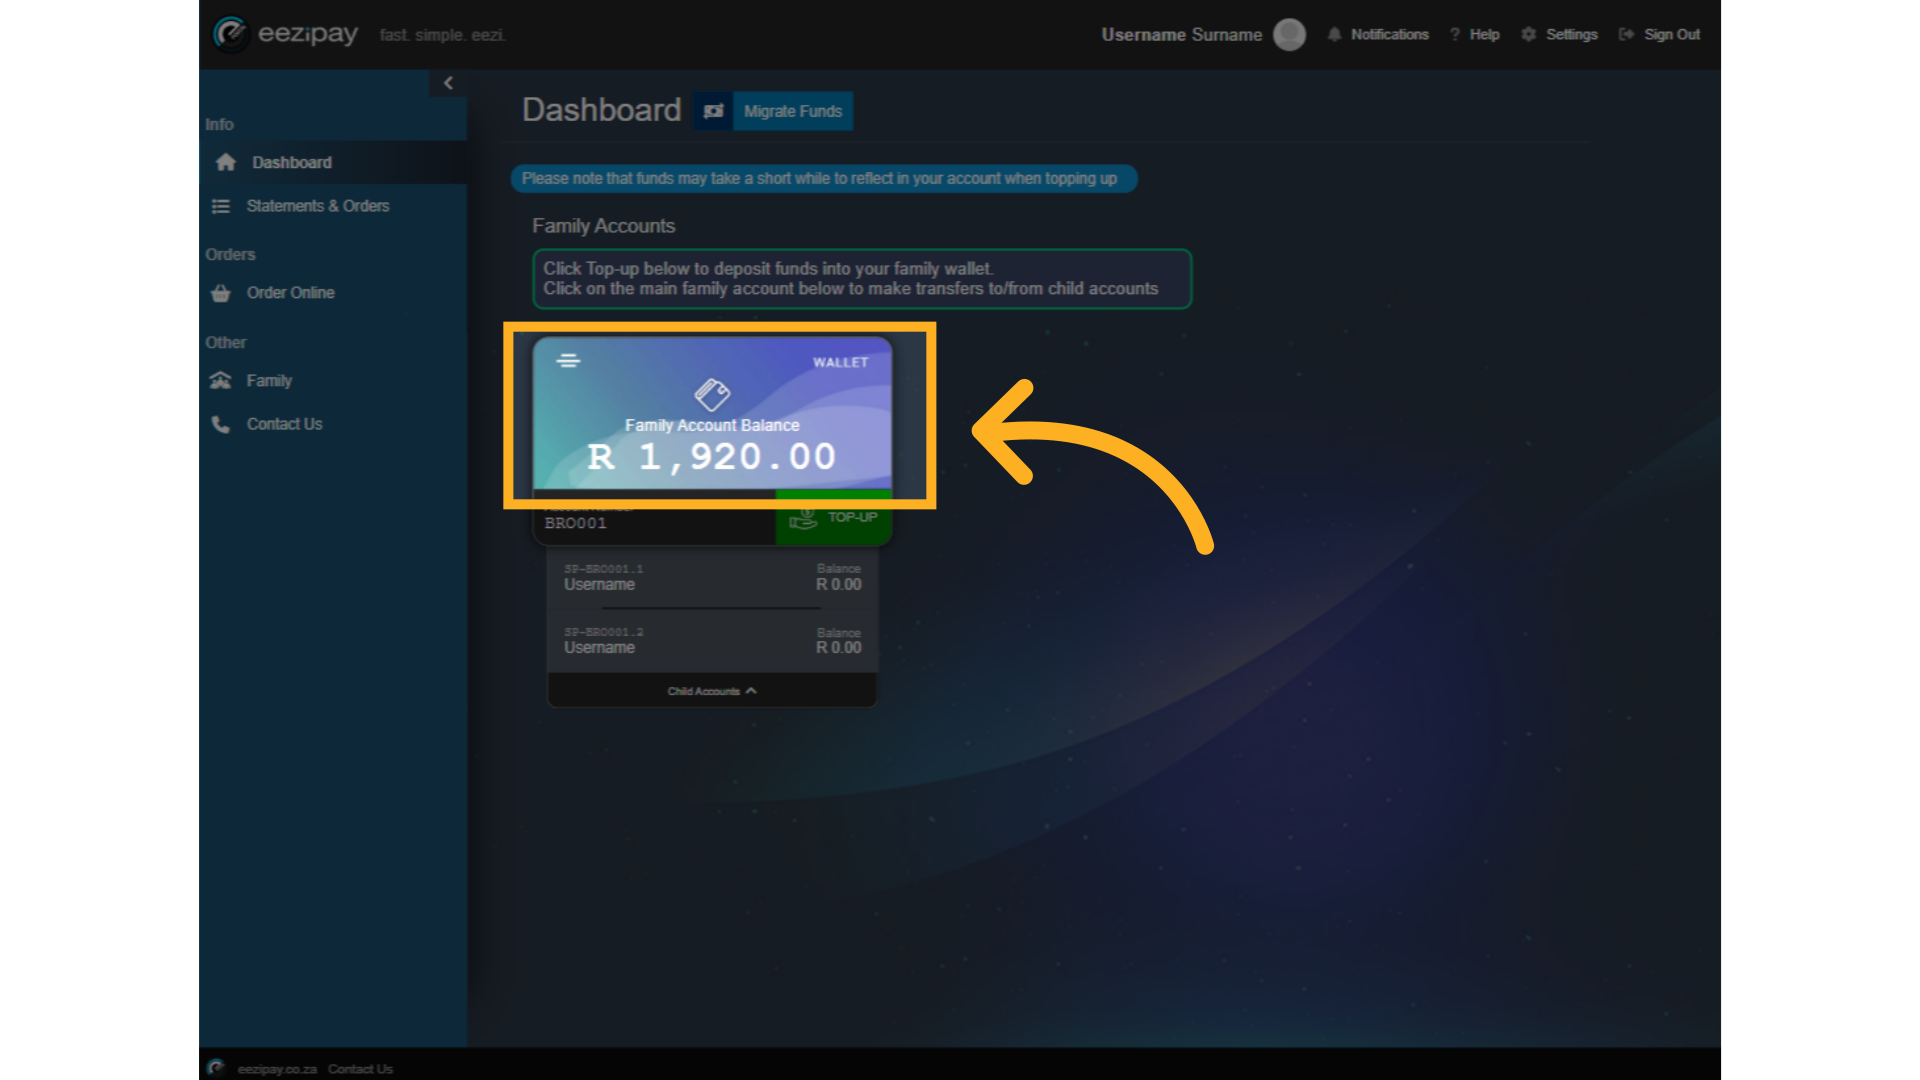Open Notifications via the bell icon
Viewport: 1920px width, 1080px height.
tap(1335, 34)
